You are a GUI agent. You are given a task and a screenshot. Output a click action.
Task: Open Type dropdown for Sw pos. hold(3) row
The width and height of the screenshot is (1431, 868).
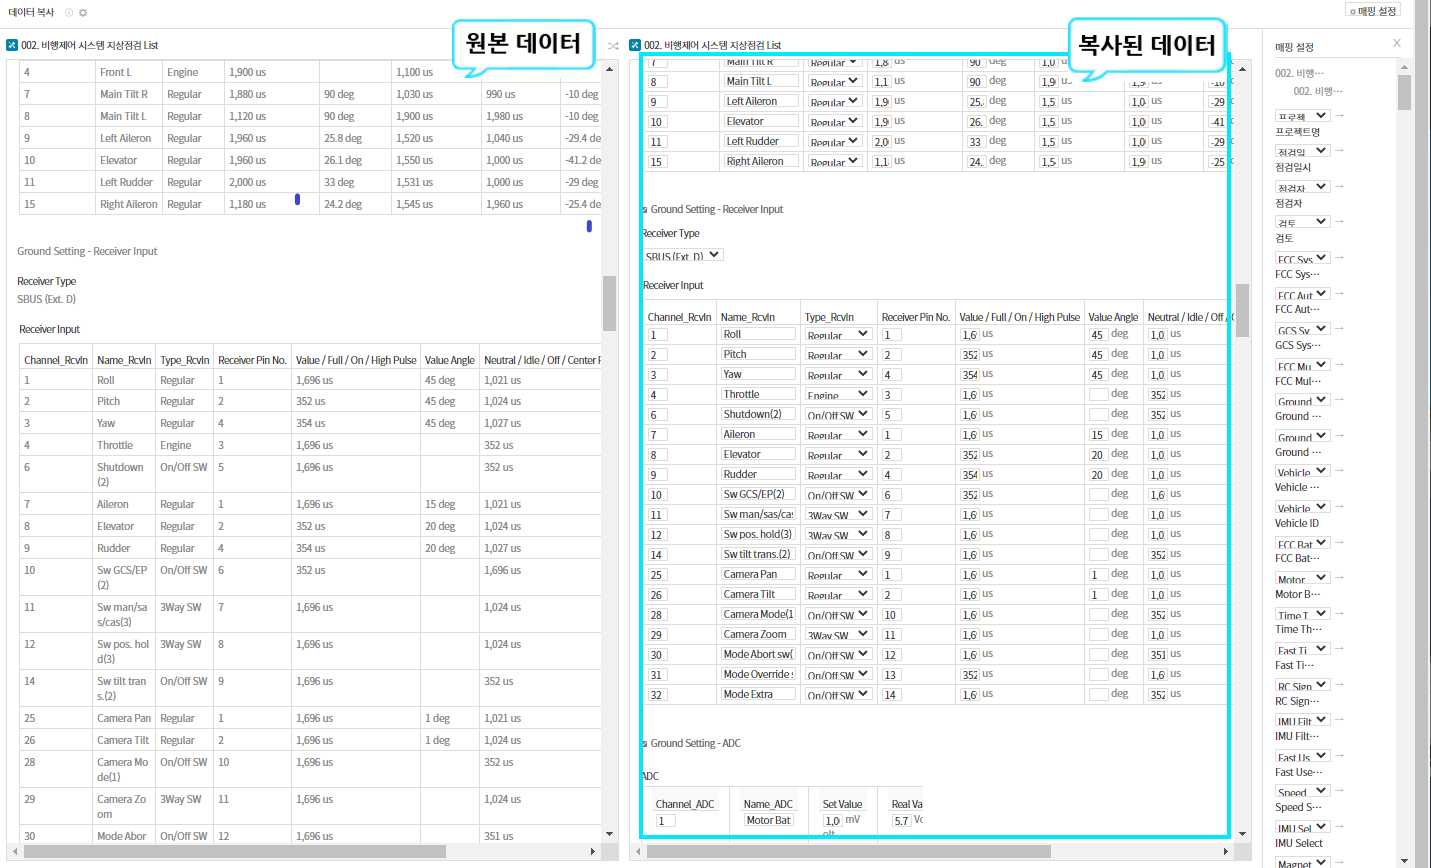[x=838, y=535]
